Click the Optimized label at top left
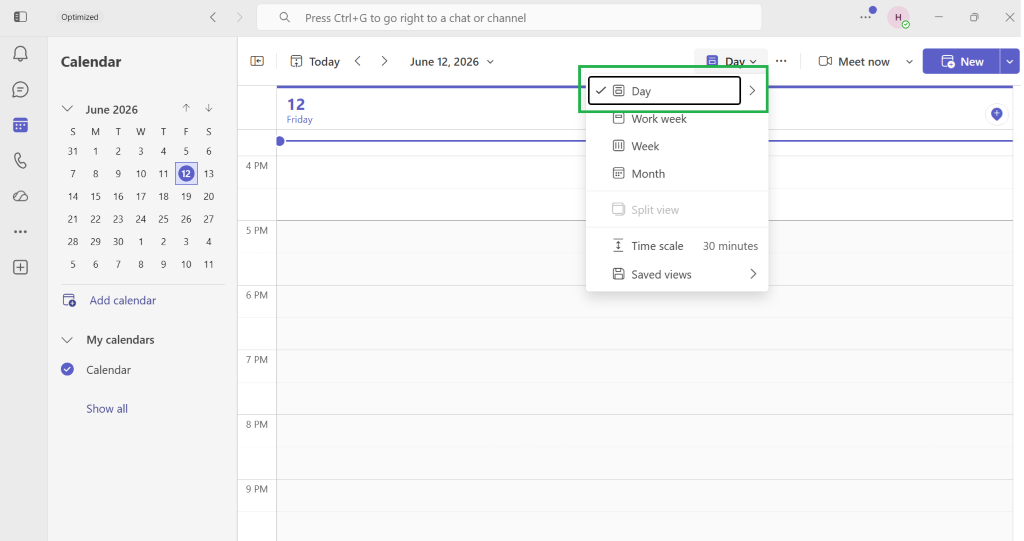Image resolution: width=1024 pixels, height=541 pixels. (x=80, y=17)
